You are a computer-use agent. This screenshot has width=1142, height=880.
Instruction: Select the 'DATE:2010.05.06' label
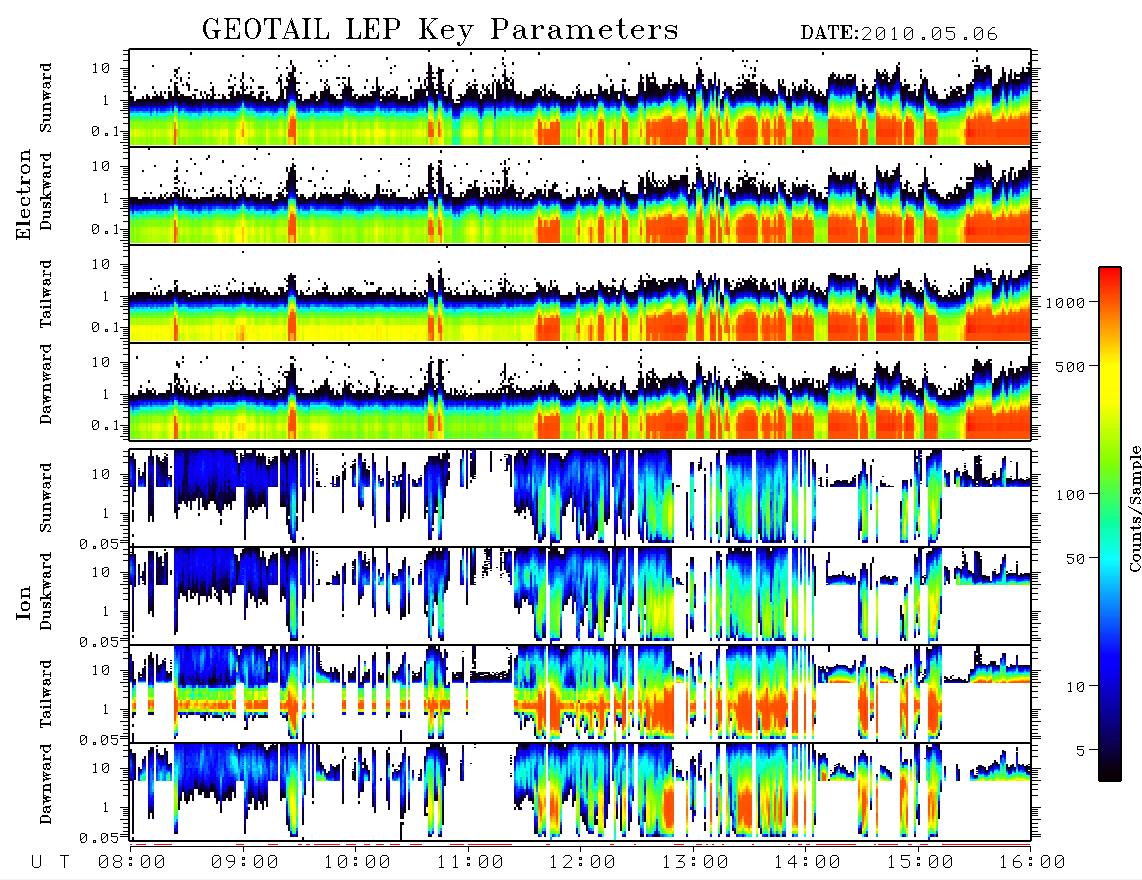coord(899,34)
